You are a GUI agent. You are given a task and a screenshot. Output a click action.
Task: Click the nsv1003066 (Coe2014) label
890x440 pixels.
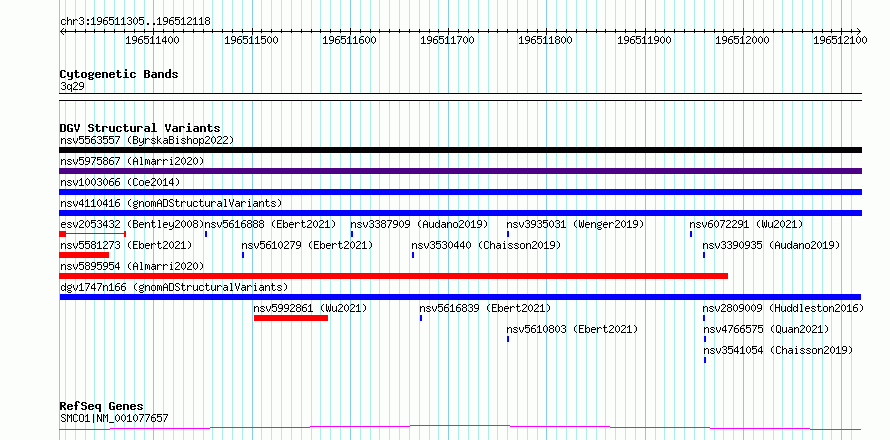click(120, 182)
